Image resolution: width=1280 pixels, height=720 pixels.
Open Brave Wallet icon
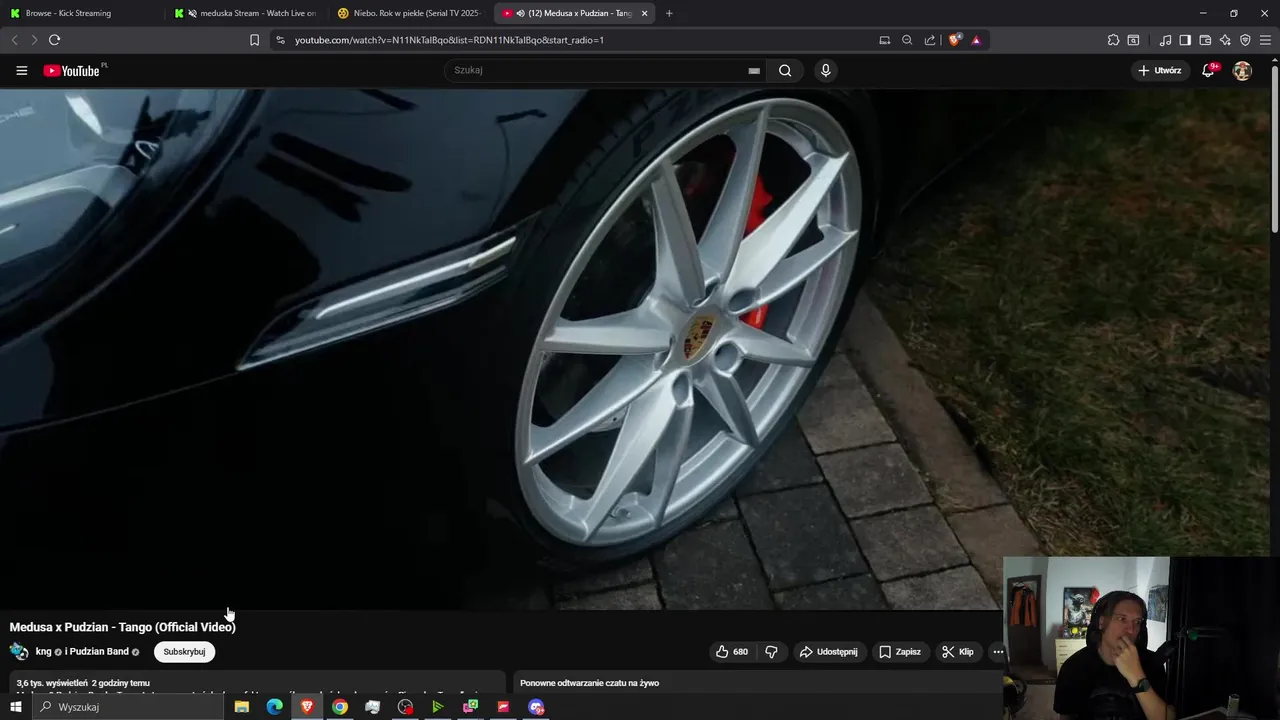[x=1205, y=40]
